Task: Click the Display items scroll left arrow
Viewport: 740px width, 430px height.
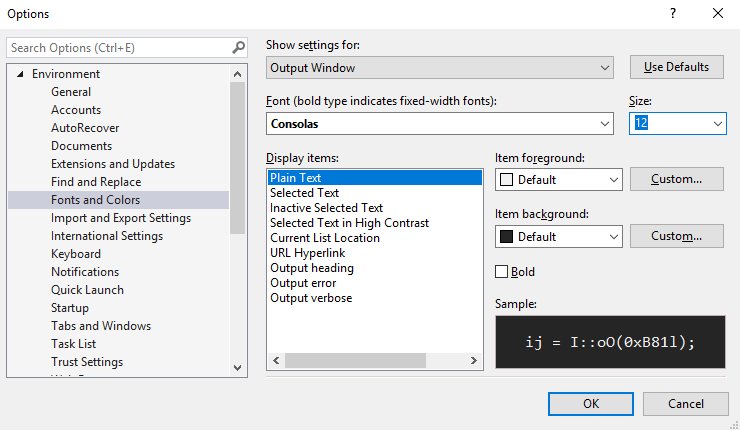Action: click(277, 361)
